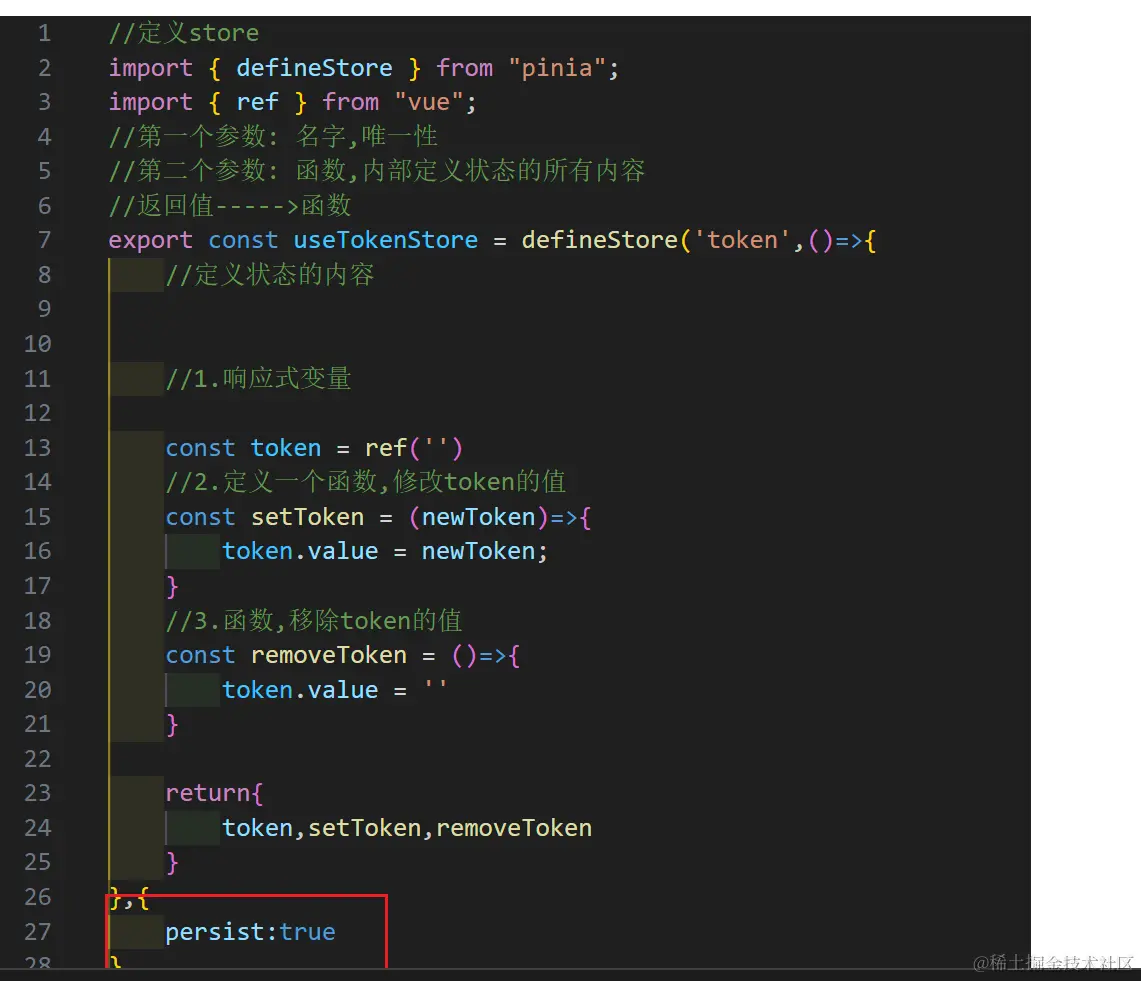Image resolution: width=1141 pixels, height=981 pixels.
Task: Click the comment '//定义store' on line 1
Action: [x=183, y=33]
